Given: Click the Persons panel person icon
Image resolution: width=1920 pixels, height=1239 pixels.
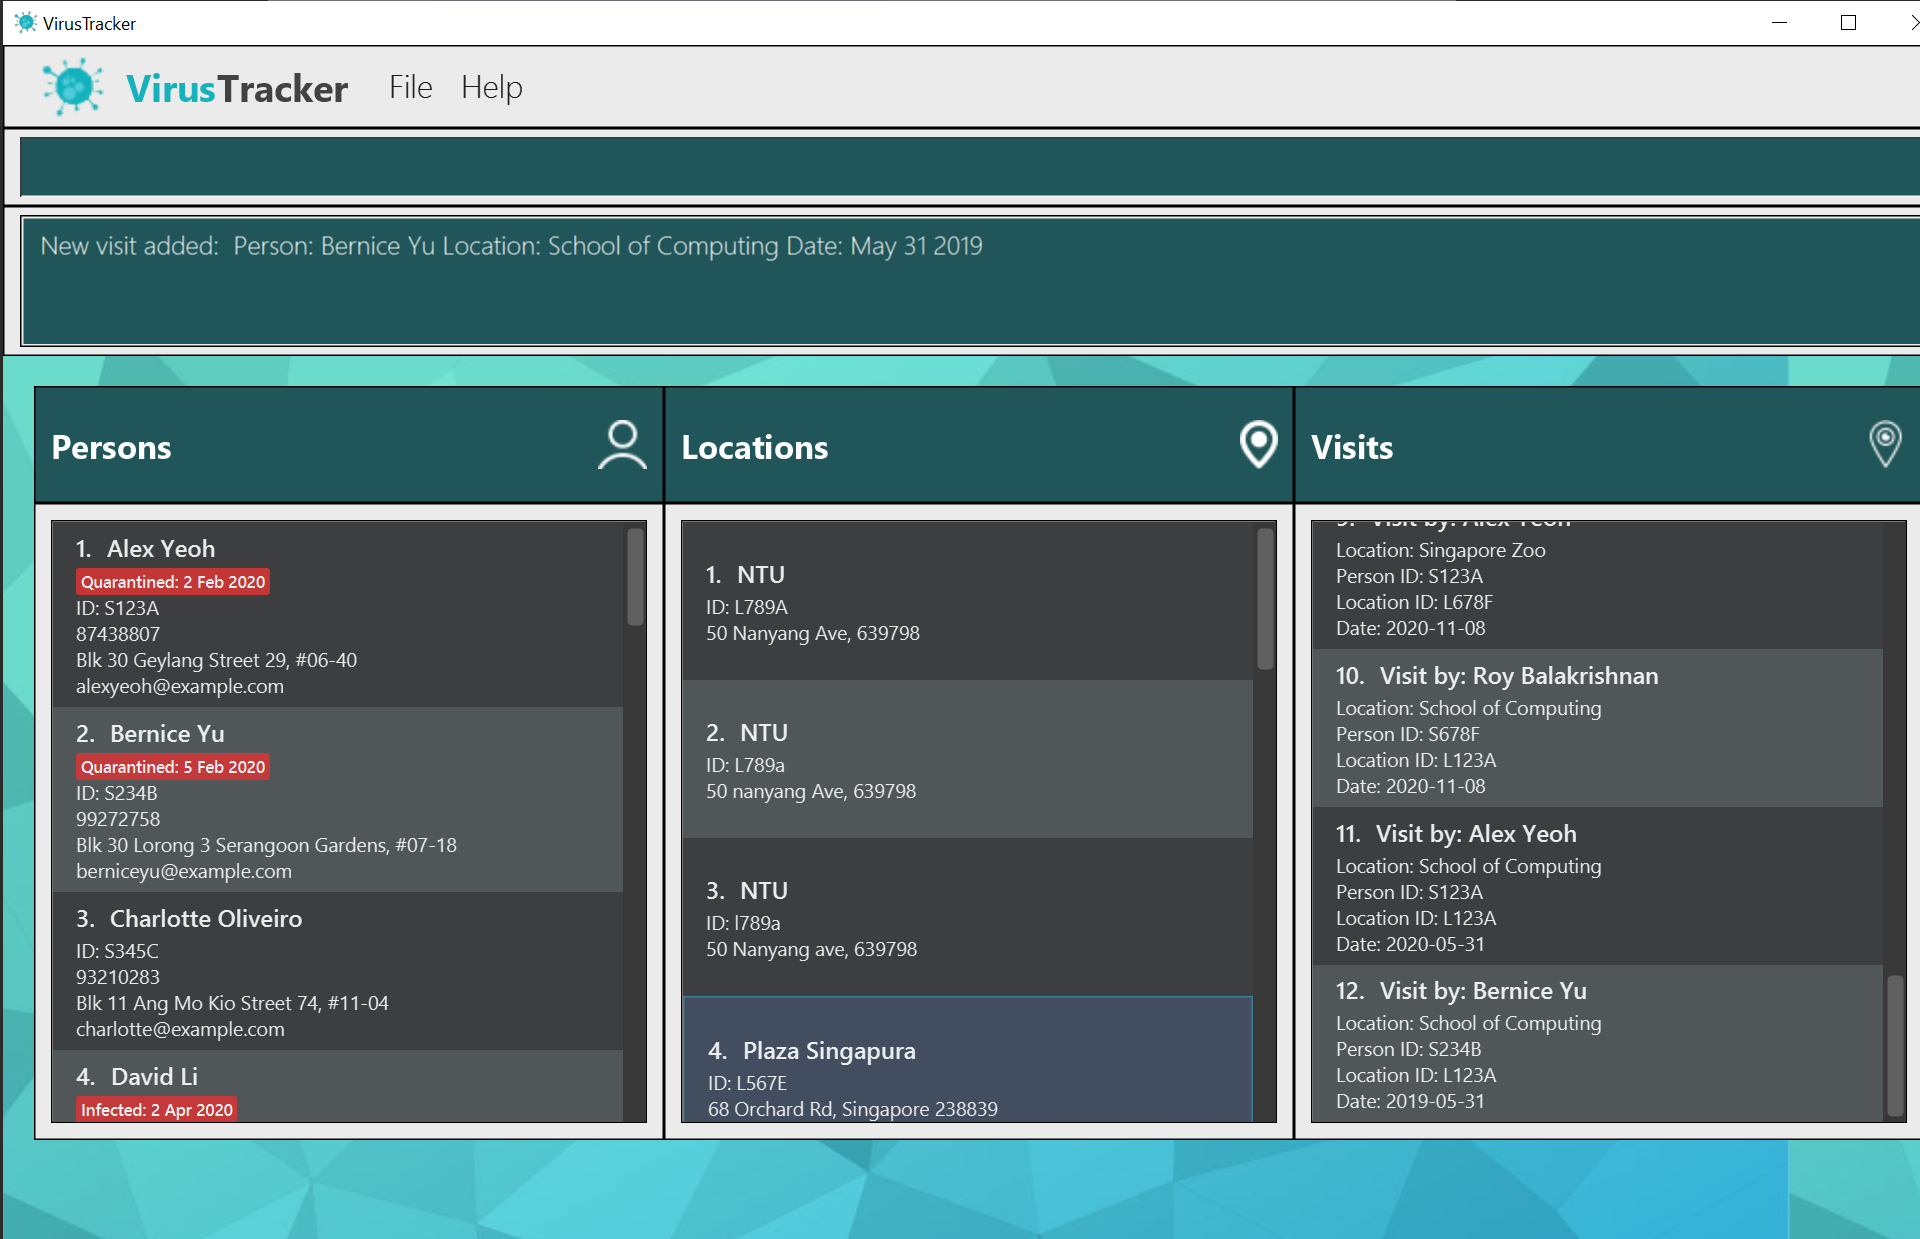Looking at the screenshot, I should 622,445.
